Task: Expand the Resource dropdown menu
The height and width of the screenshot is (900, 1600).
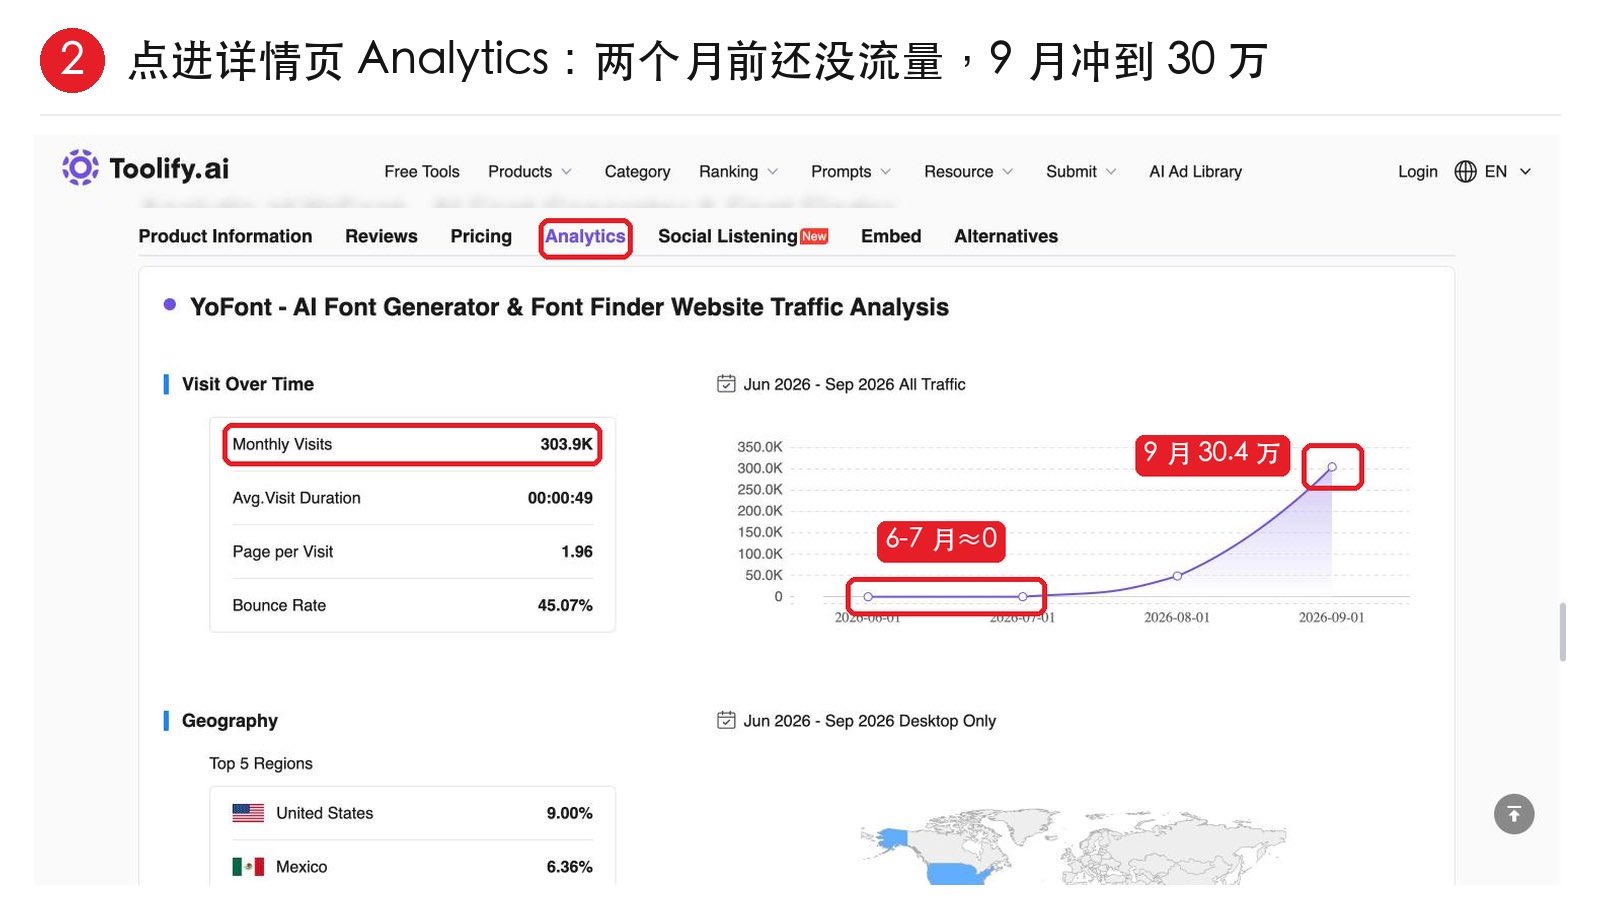Action: pyautogui.click(x=968, y=172)
